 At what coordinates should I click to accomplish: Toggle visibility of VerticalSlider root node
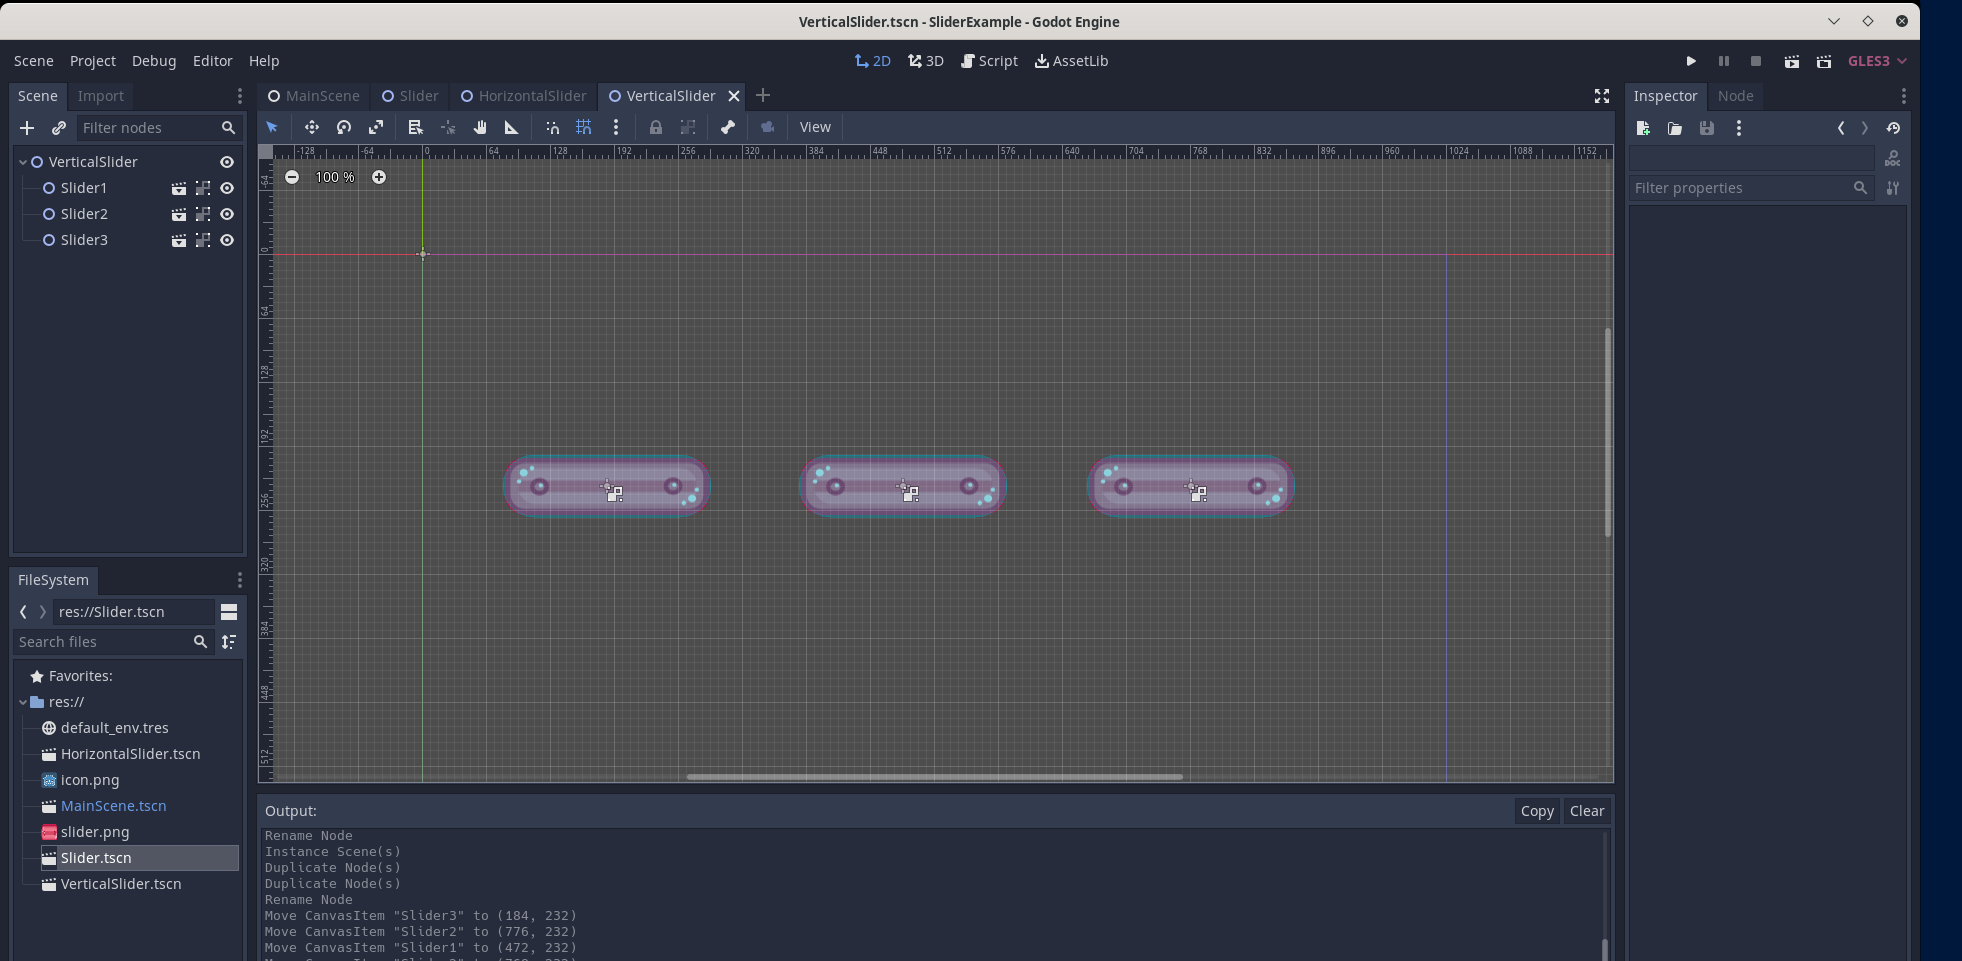point(227,161)
